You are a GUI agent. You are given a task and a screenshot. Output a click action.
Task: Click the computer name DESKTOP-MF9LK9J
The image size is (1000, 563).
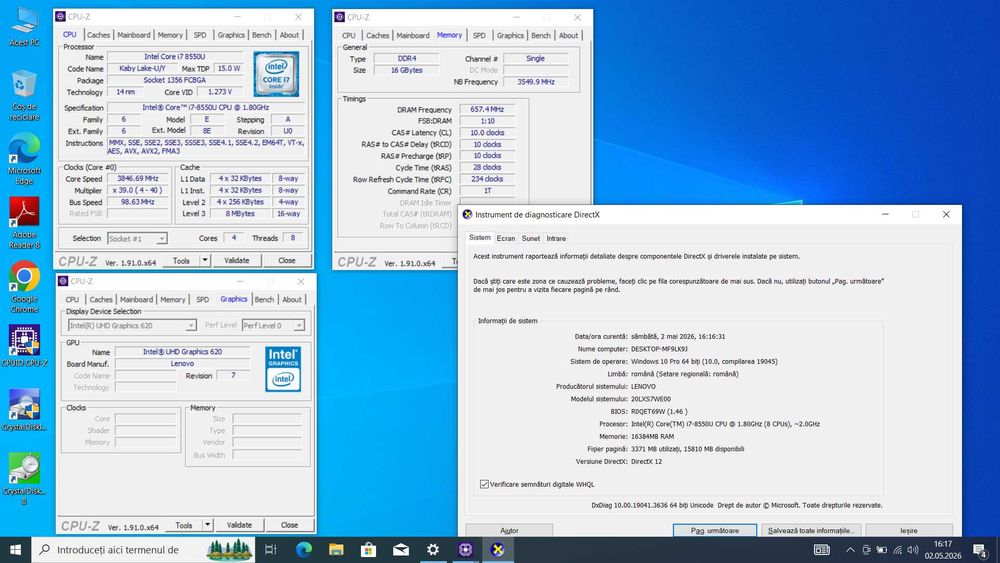click(x=659, y=349)
